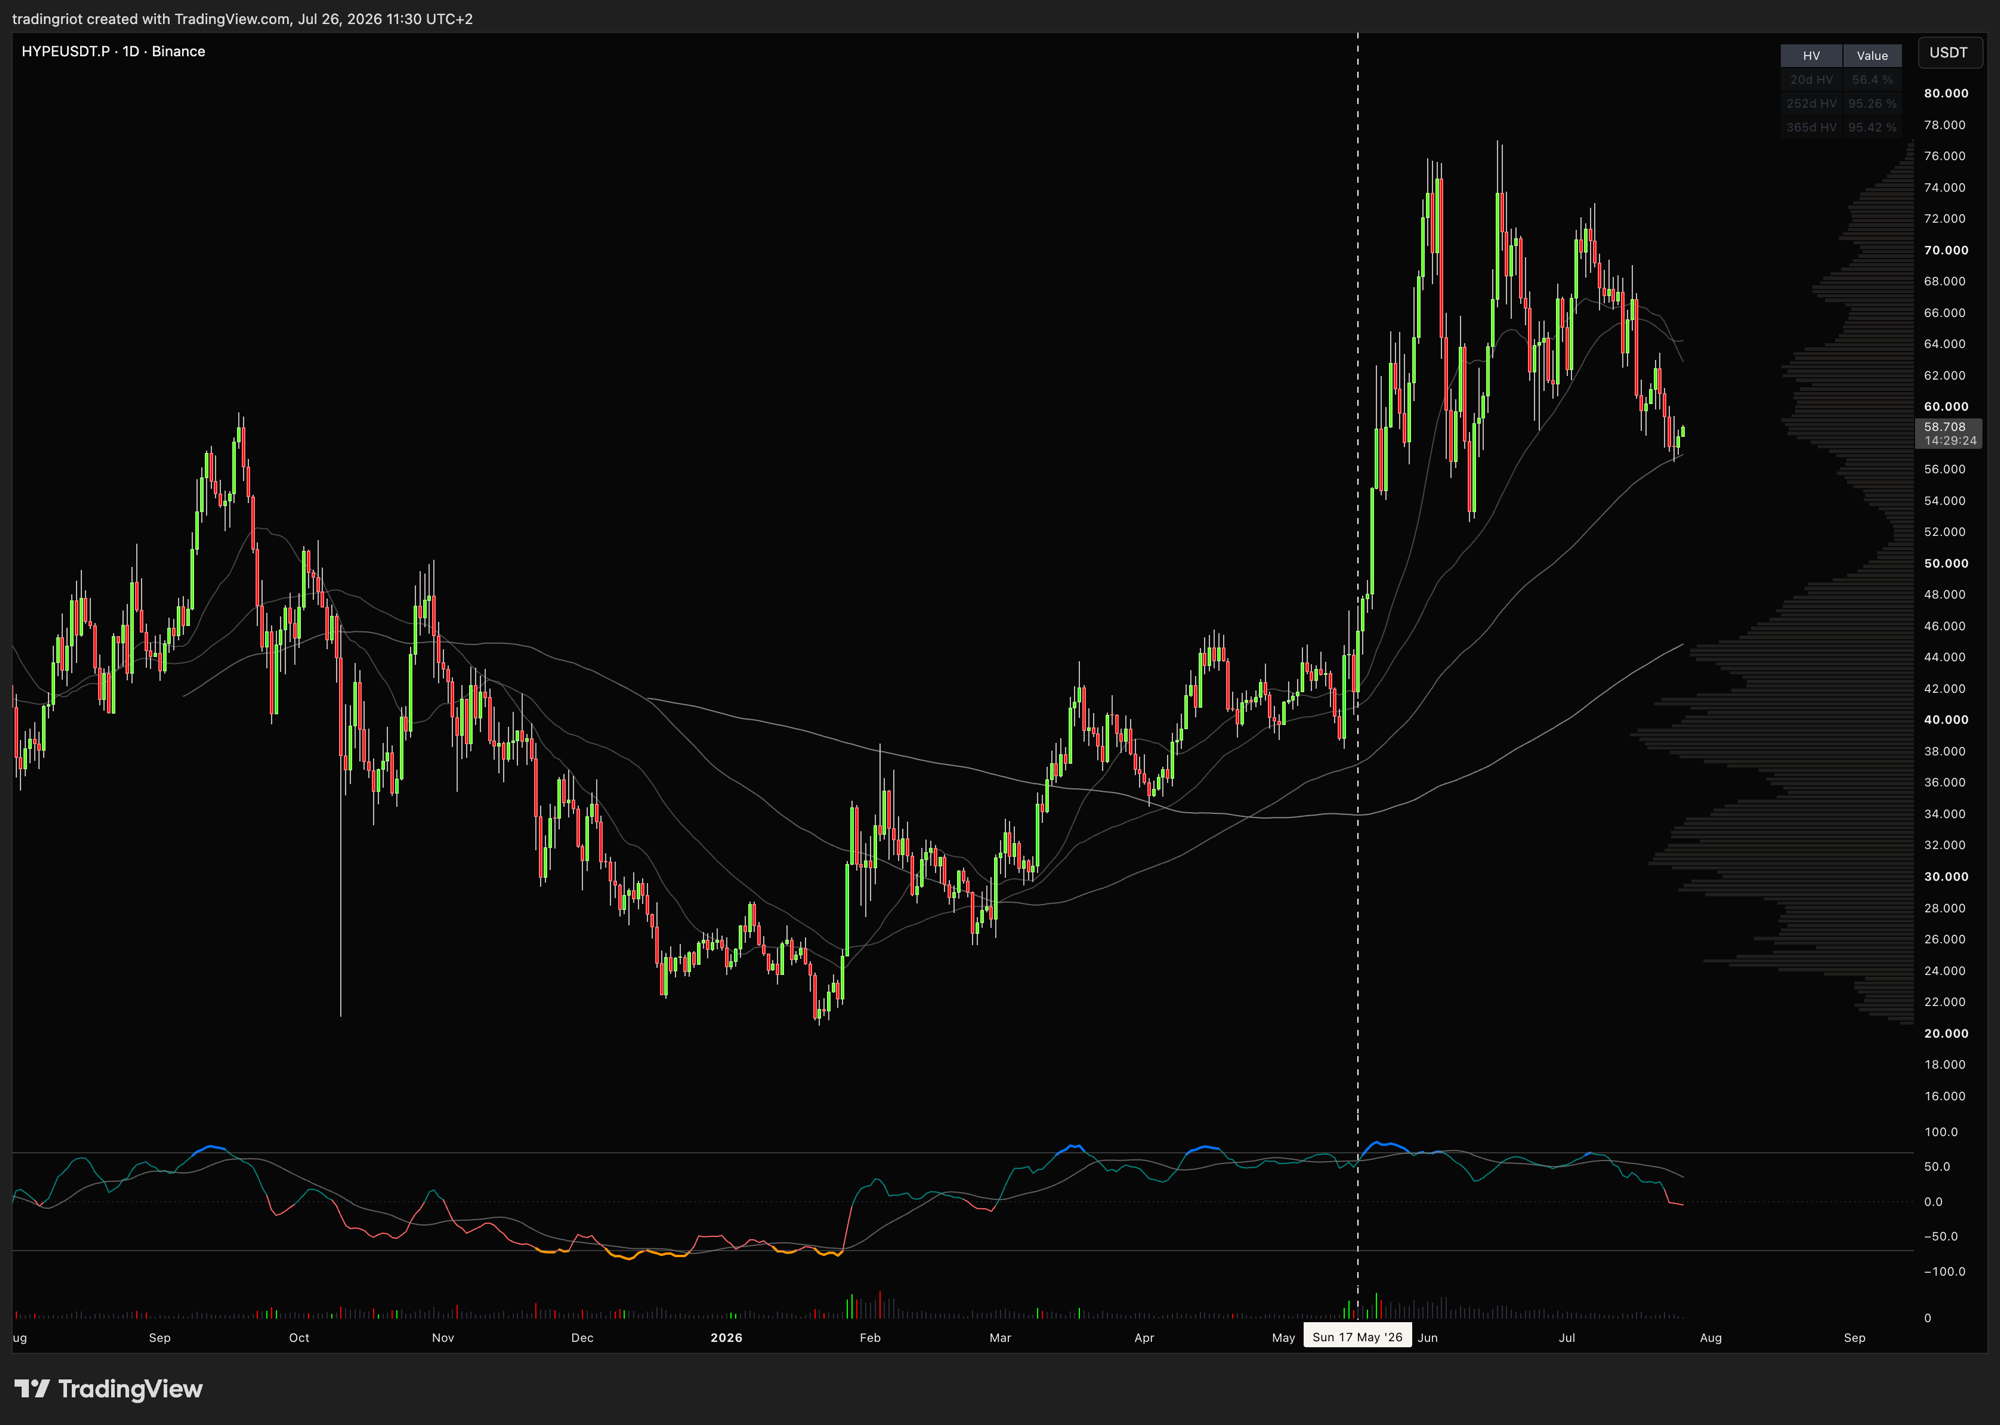This screenshot has height=1425, width=2000.
Task: Click the 56.4 % volatility value
Action: 1872,80
